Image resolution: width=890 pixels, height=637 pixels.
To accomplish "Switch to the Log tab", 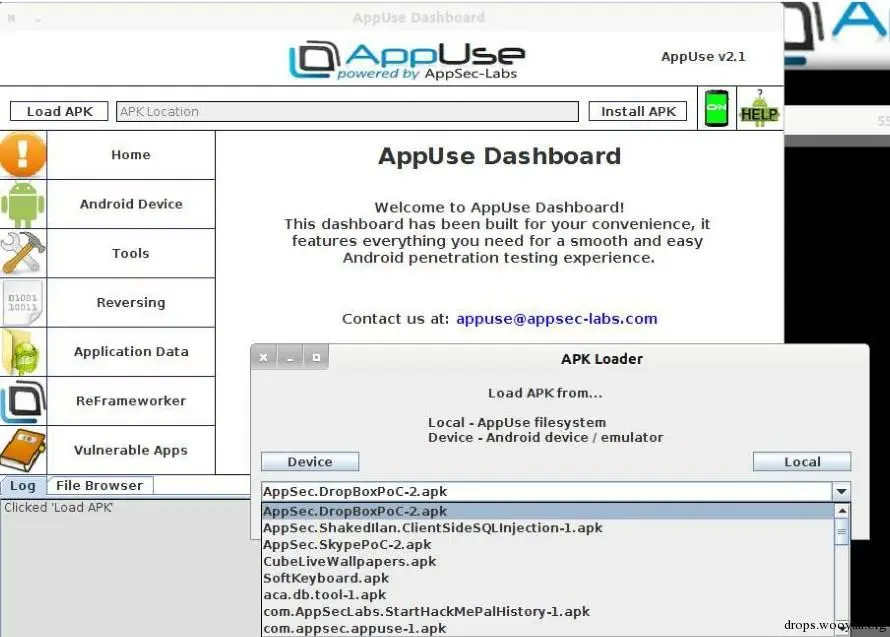I will coord(23,486).
